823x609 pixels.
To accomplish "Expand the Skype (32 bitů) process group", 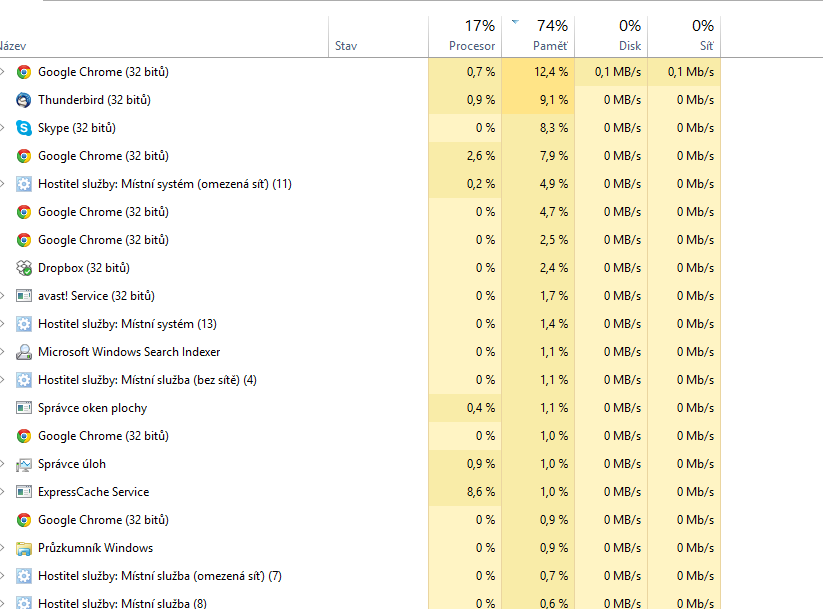I will [x=3, y=128].
